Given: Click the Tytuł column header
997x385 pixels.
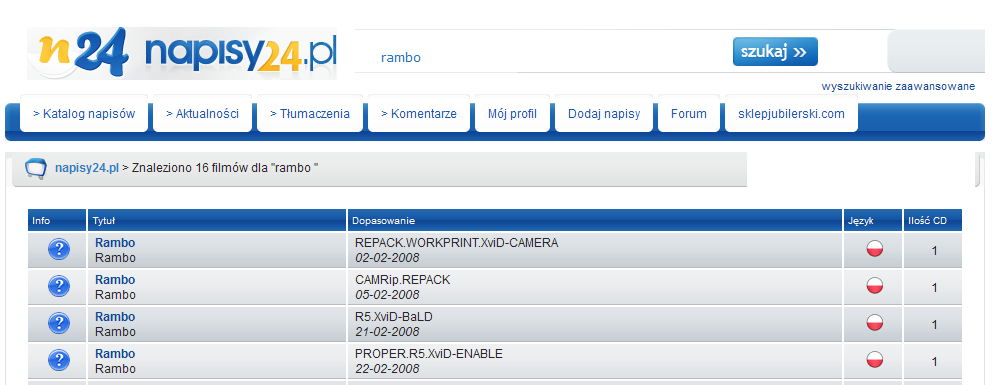Looking at the screenshot, I should click(x=217, y=220).
